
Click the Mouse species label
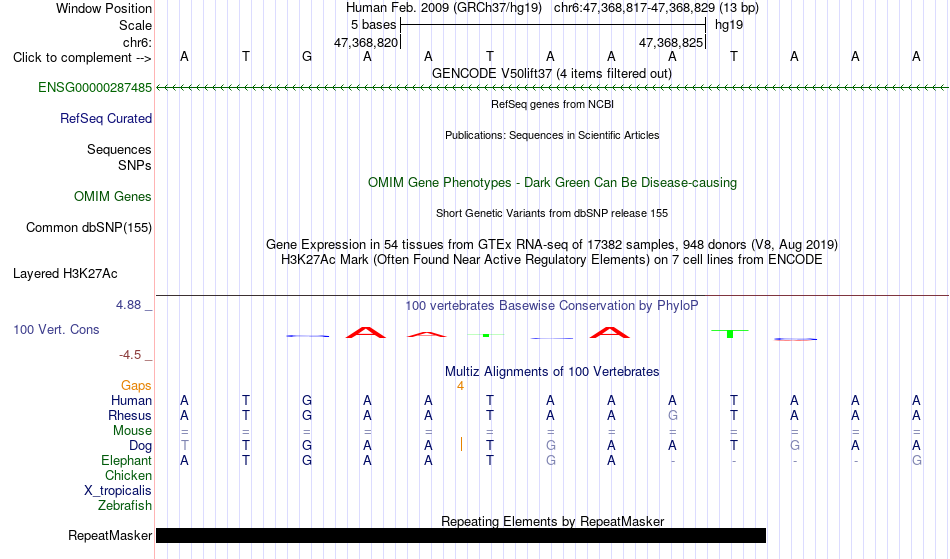(x=132, y=430)
